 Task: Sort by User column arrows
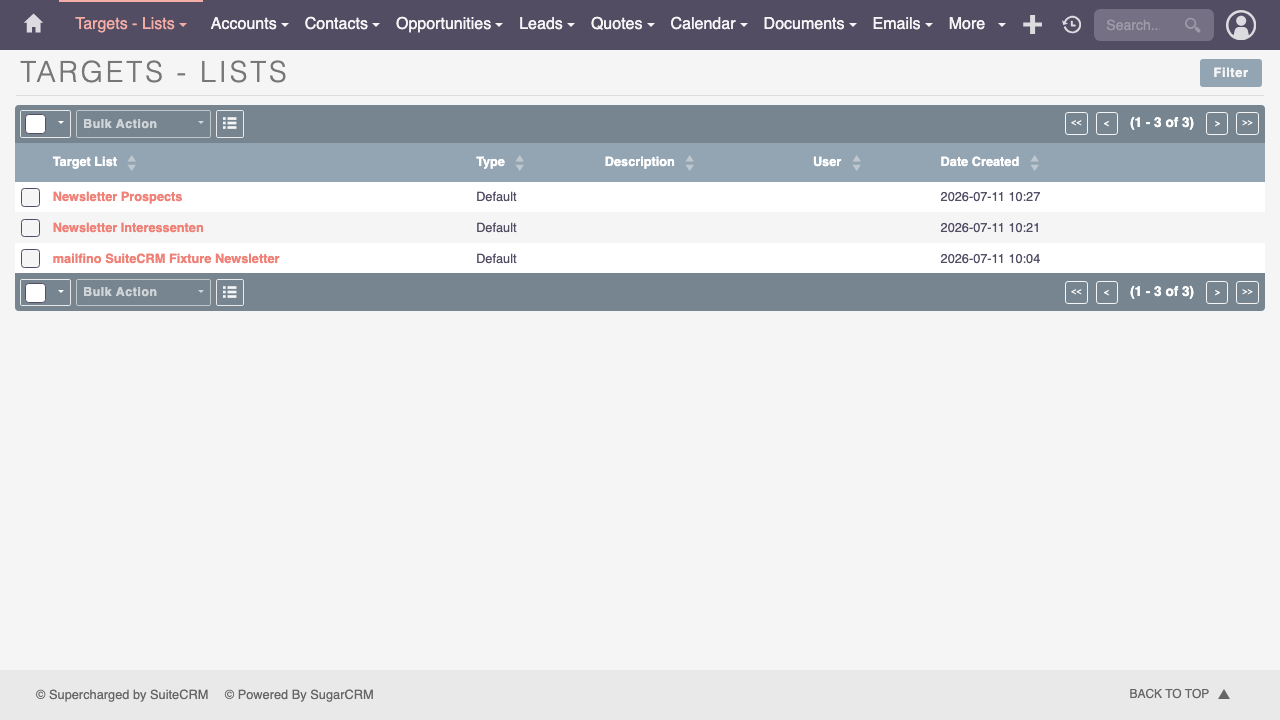(856, 162)
